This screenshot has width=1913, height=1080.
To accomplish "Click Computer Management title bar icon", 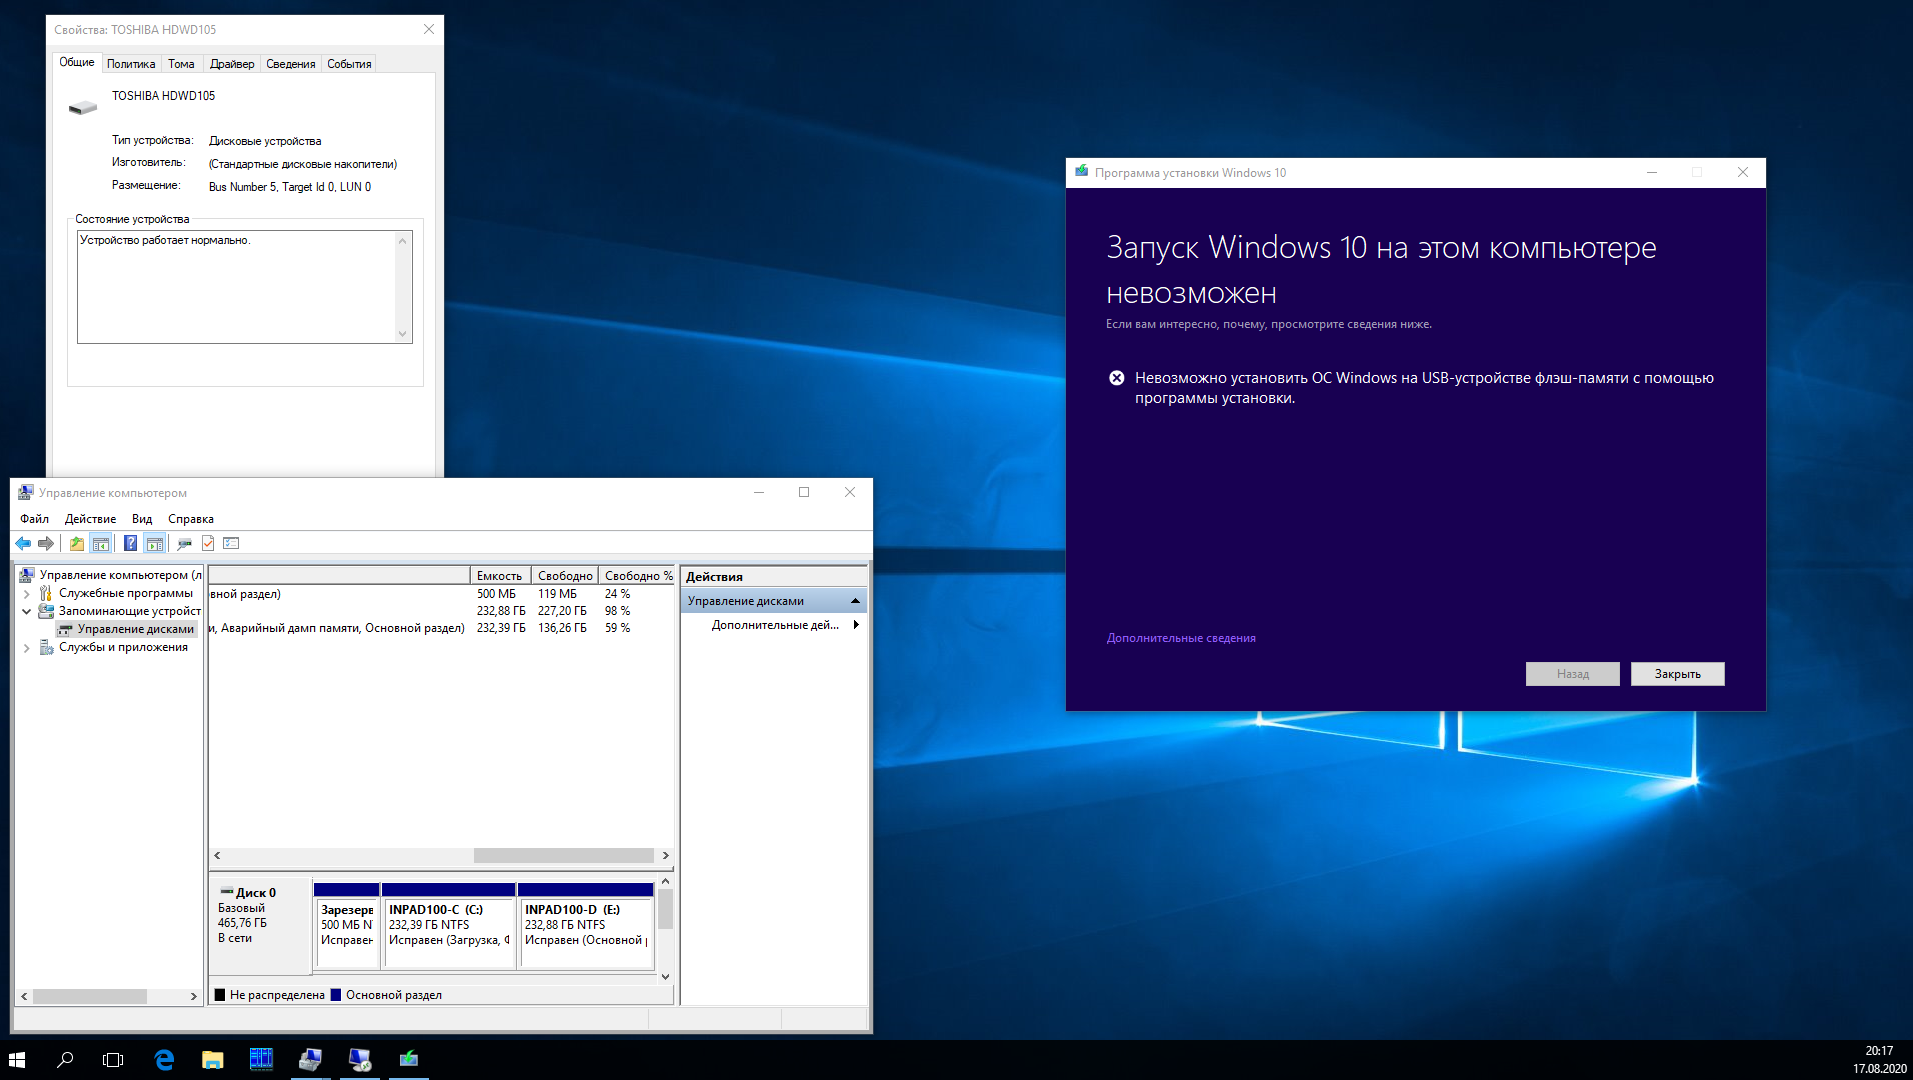I will click(x=26, y=492).
